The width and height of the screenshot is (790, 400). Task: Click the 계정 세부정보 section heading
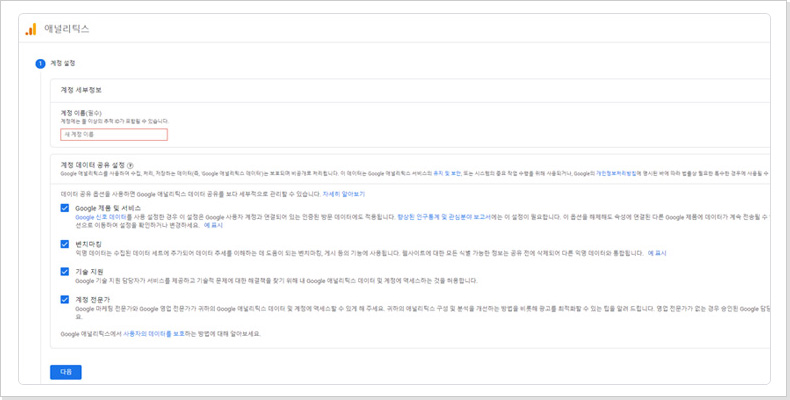pos(81,90)
